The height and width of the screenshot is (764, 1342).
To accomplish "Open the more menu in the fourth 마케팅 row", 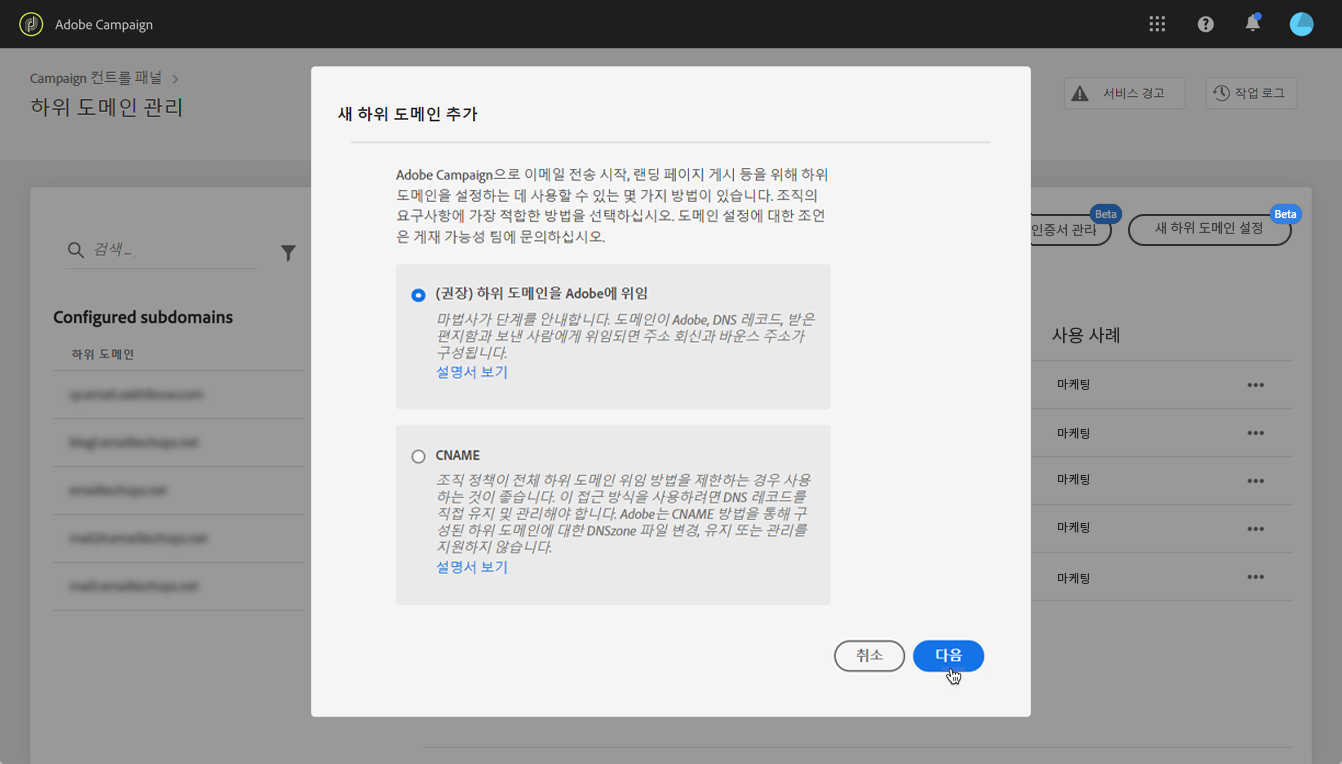I will click(x=1255, y=529).
